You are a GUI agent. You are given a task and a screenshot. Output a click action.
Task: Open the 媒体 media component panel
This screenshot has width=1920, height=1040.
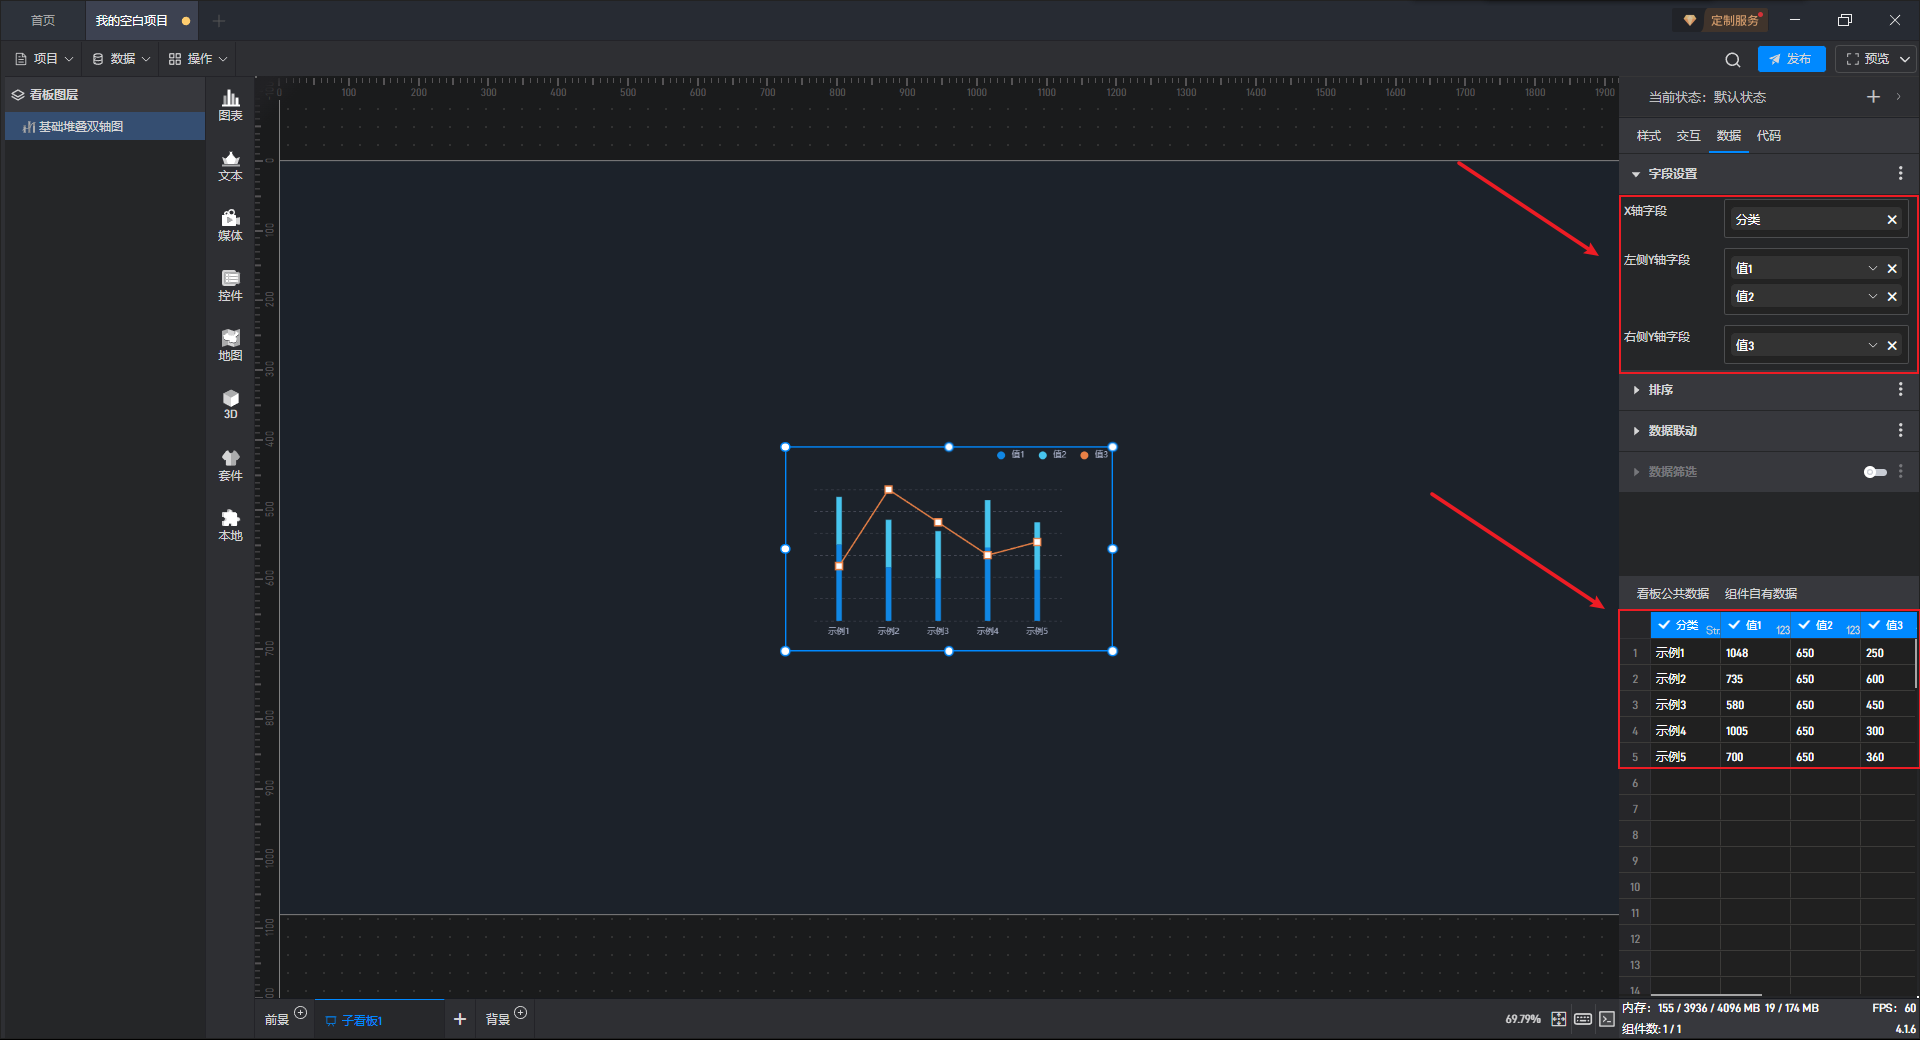pos(230,225)
